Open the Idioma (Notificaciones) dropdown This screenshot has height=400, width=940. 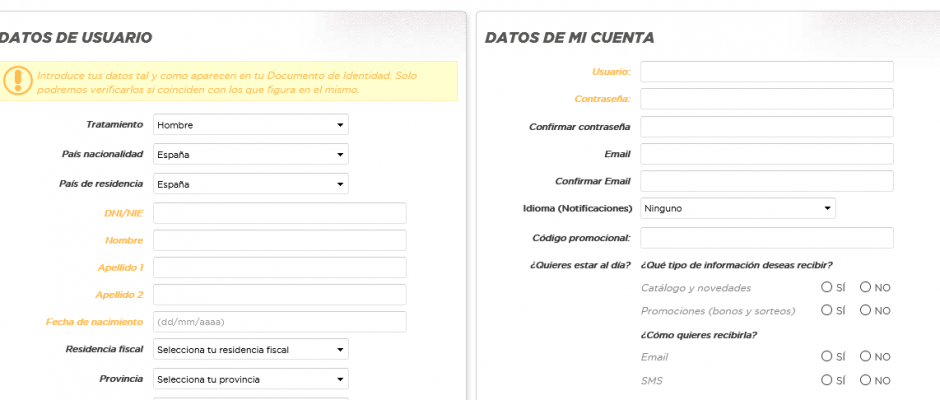tap(738, 208)
